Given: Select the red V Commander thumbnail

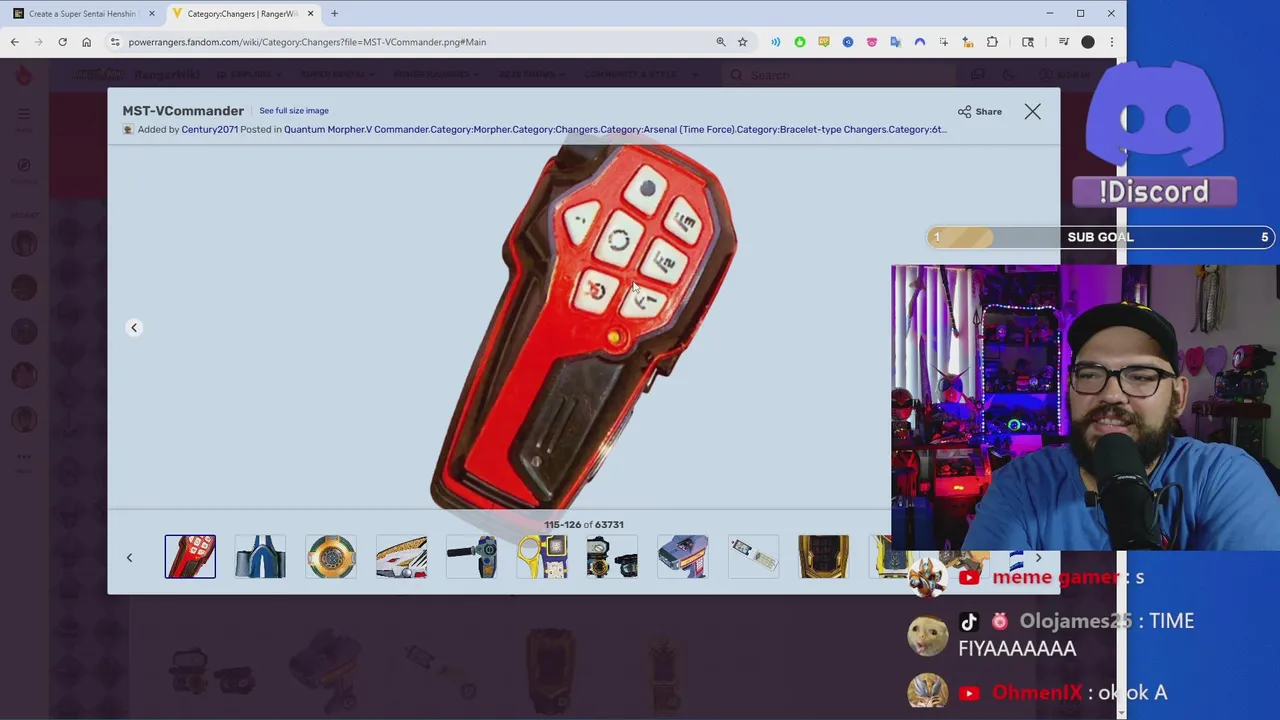Looking at the screenshot, I should 190,557.
